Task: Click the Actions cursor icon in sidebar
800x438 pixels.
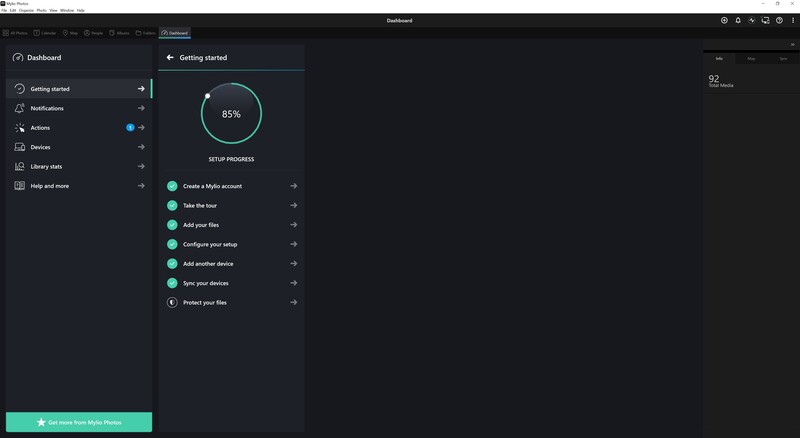Action: pos(19,128)
